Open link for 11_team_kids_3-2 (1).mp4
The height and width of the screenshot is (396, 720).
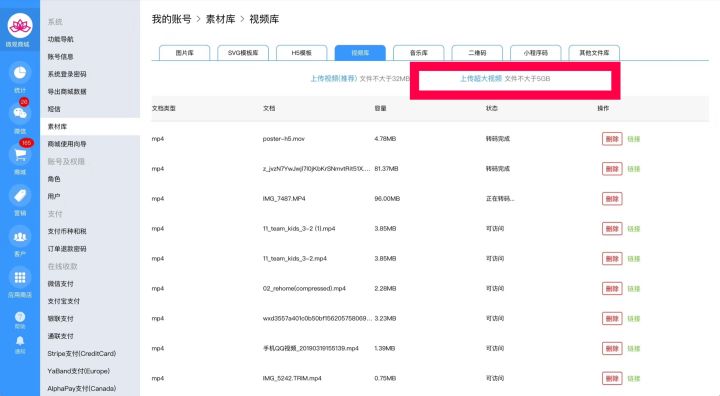pos(634,228)
